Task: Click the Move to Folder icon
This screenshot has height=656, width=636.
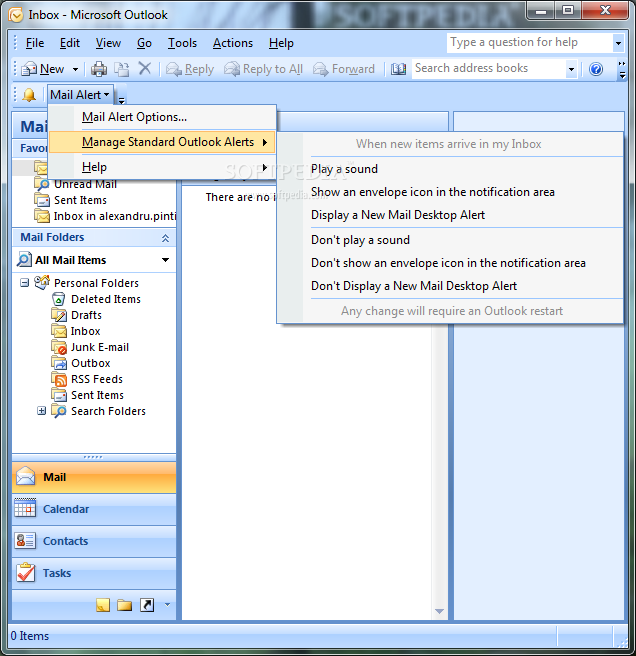Action: pyautogui.click(x=122, y=69)
